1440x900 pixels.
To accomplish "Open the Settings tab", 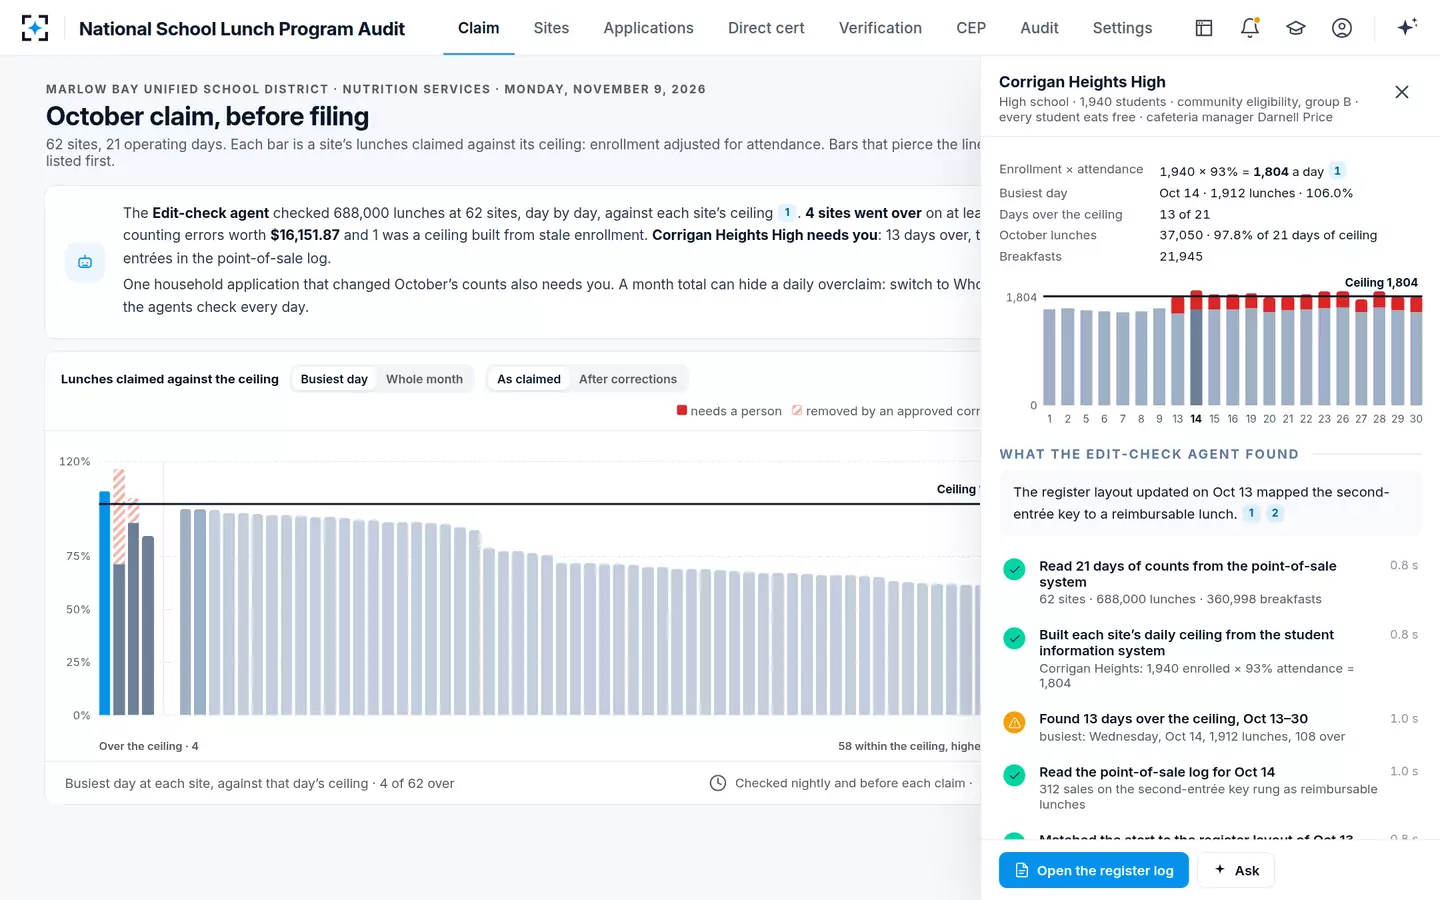I will point(1122,28).
